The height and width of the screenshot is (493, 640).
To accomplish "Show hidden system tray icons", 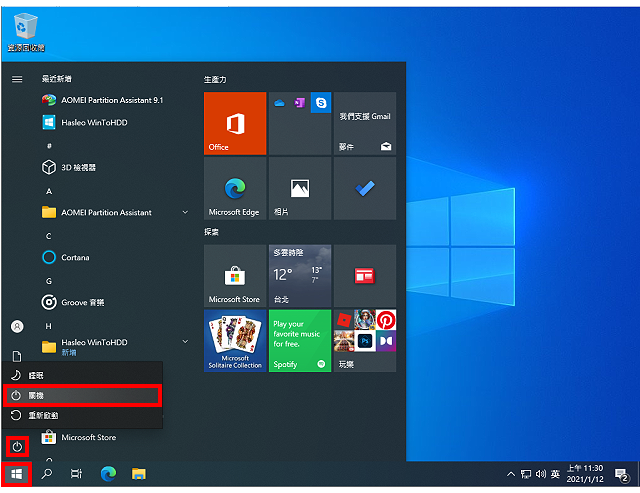I will [511, 474].
